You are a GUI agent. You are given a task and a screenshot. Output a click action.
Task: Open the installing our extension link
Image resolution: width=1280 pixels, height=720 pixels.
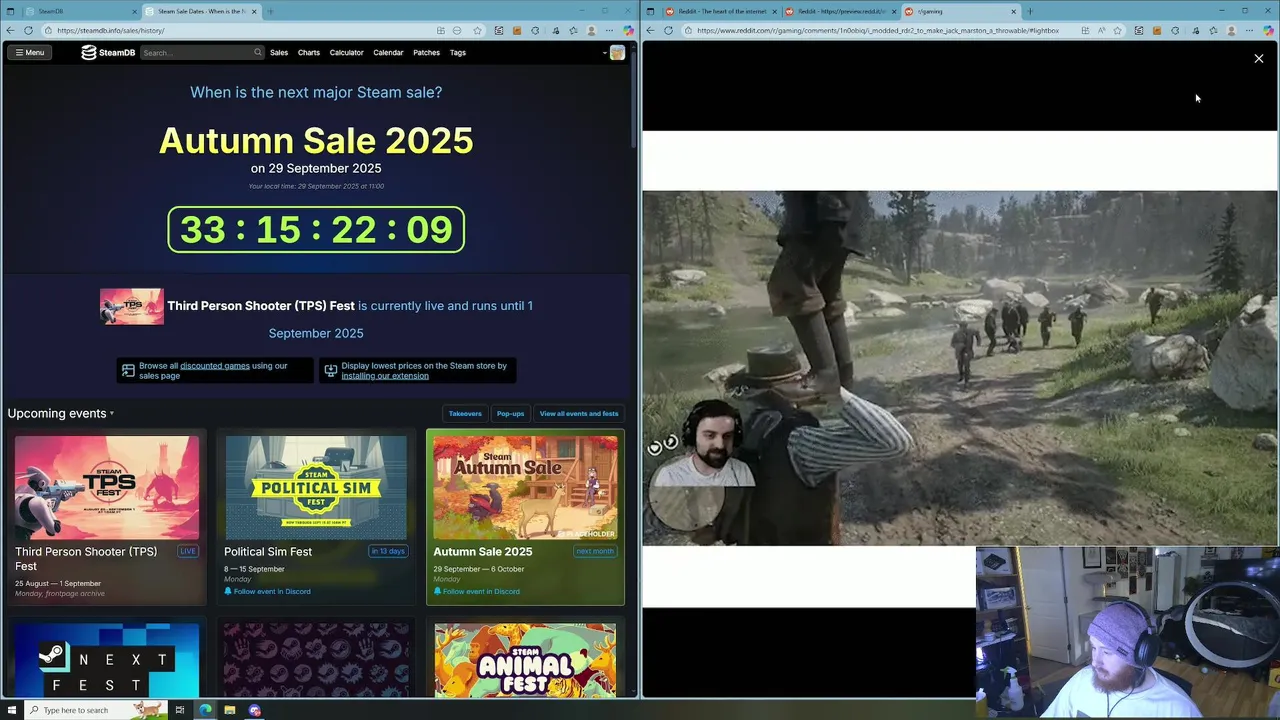(x=384, y=375)
